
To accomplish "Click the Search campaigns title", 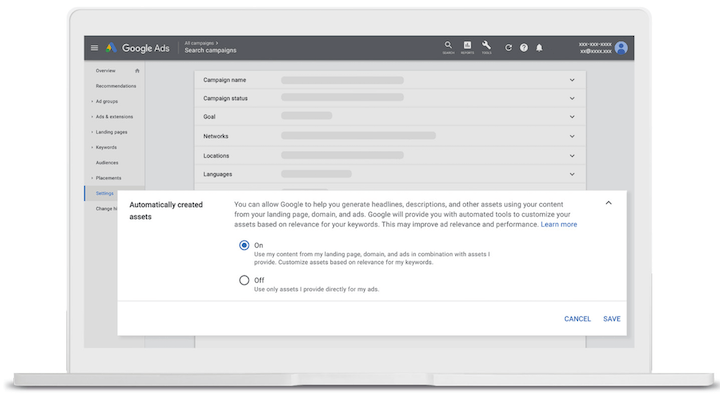I will pos(210,51).
